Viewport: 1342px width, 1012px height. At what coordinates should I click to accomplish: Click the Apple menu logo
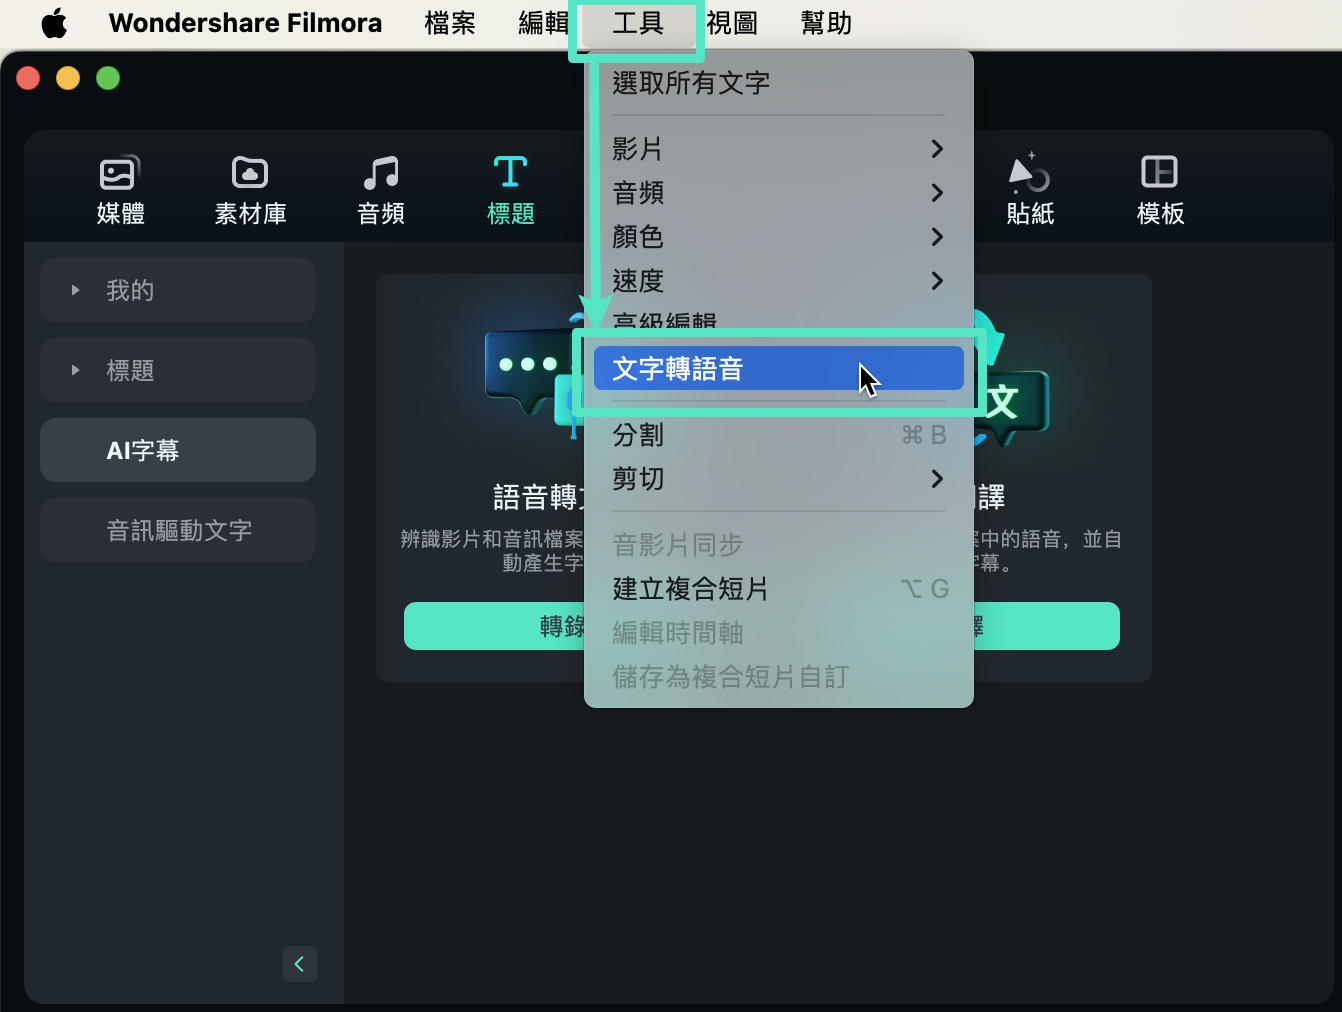coord(54,23)
